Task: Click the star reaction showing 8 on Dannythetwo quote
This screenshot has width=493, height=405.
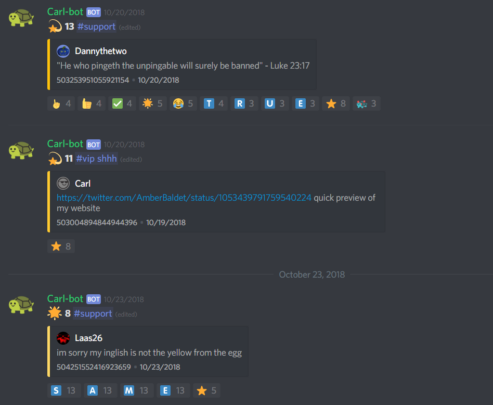Action: [336, 104]
